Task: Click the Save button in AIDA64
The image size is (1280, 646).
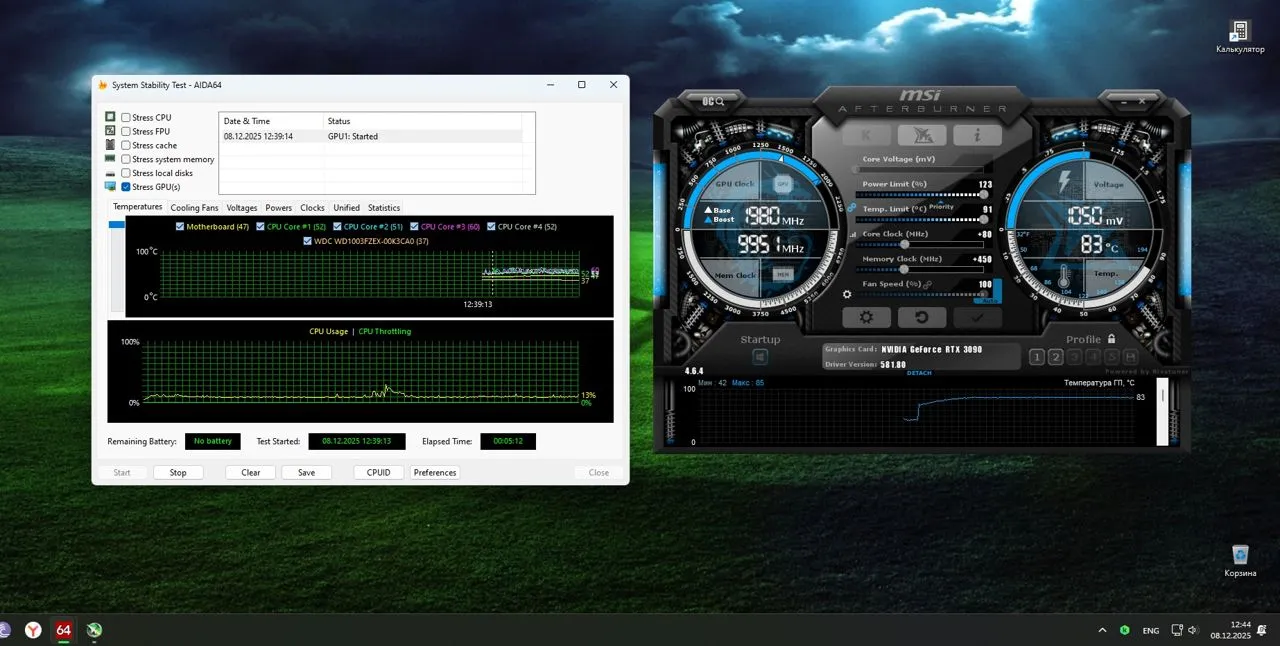Action: tap(306, 473)
